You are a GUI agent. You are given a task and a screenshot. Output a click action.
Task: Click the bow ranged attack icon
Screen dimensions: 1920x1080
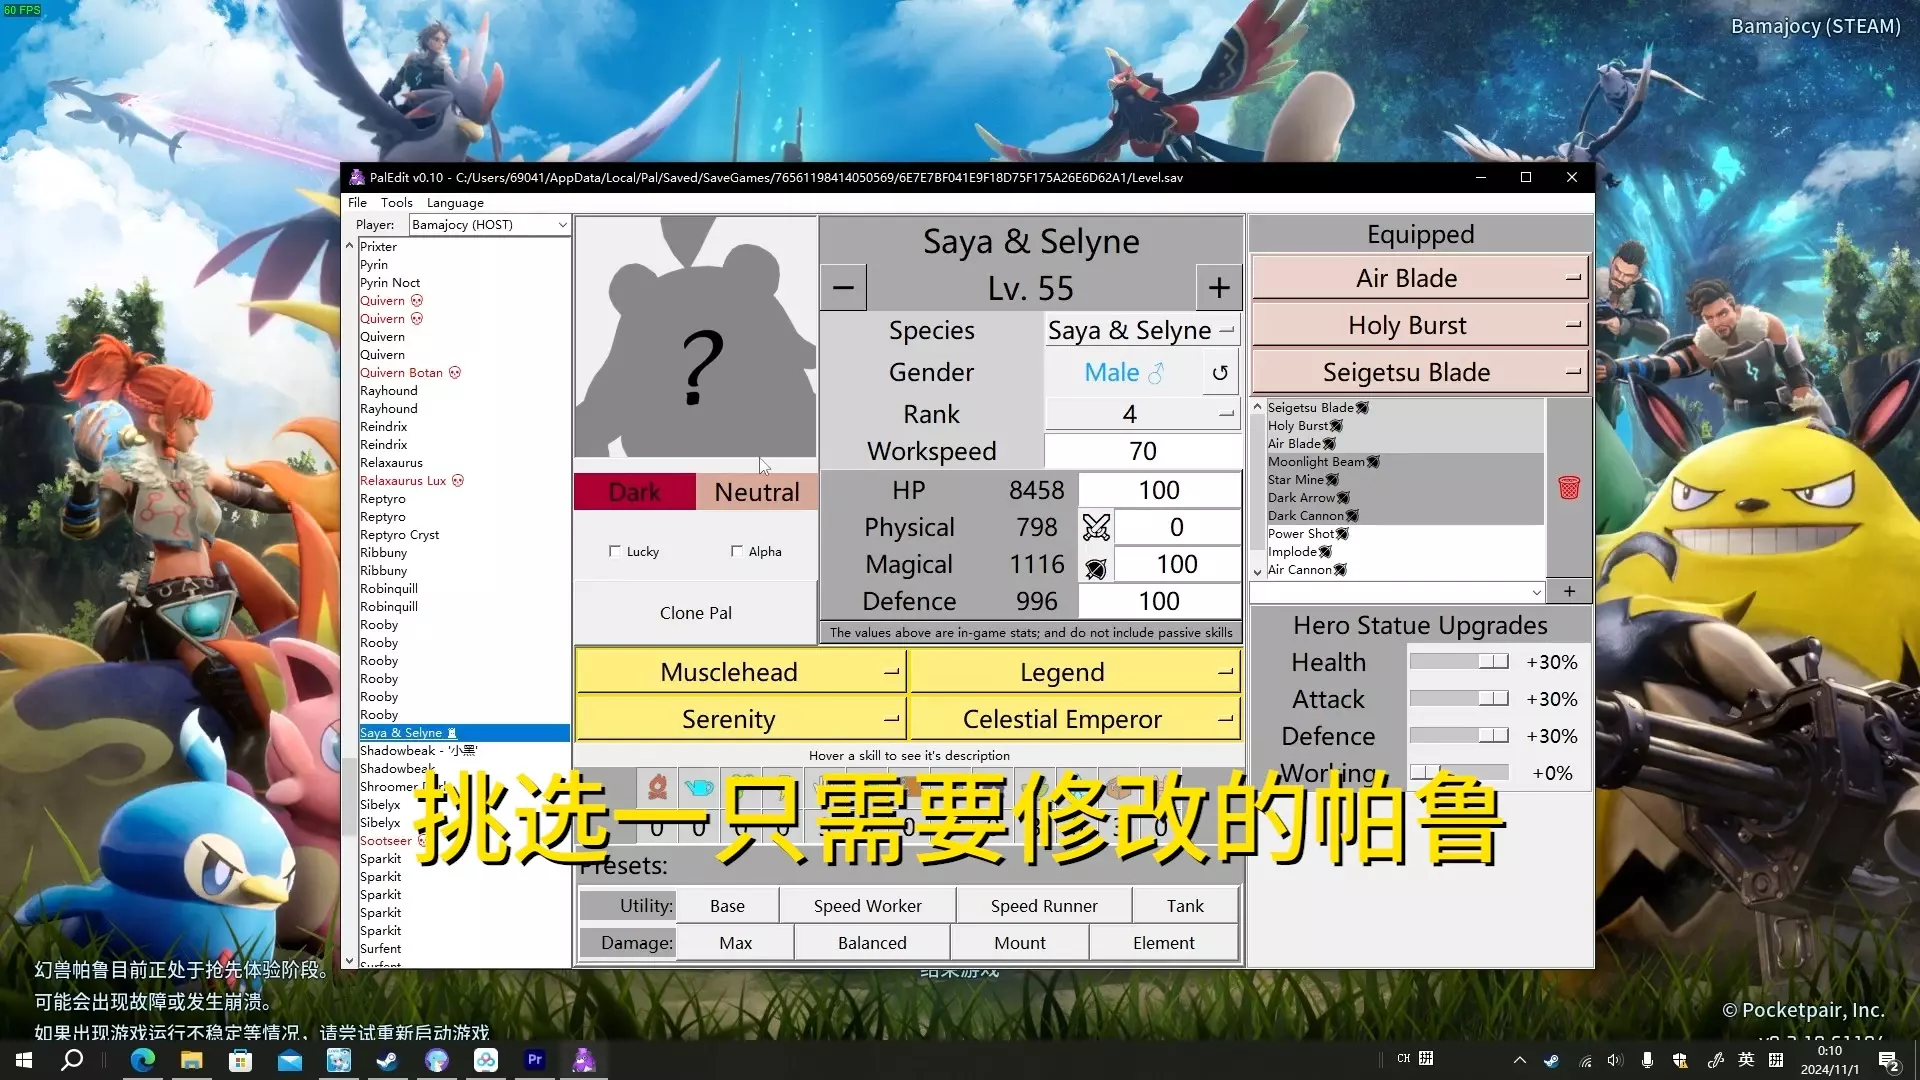click(1096, 567)
